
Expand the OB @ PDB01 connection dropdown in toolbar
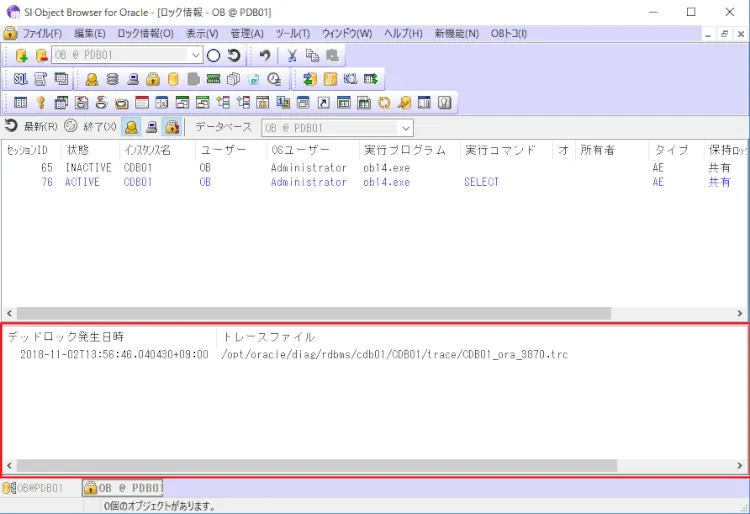click(195, 55)
